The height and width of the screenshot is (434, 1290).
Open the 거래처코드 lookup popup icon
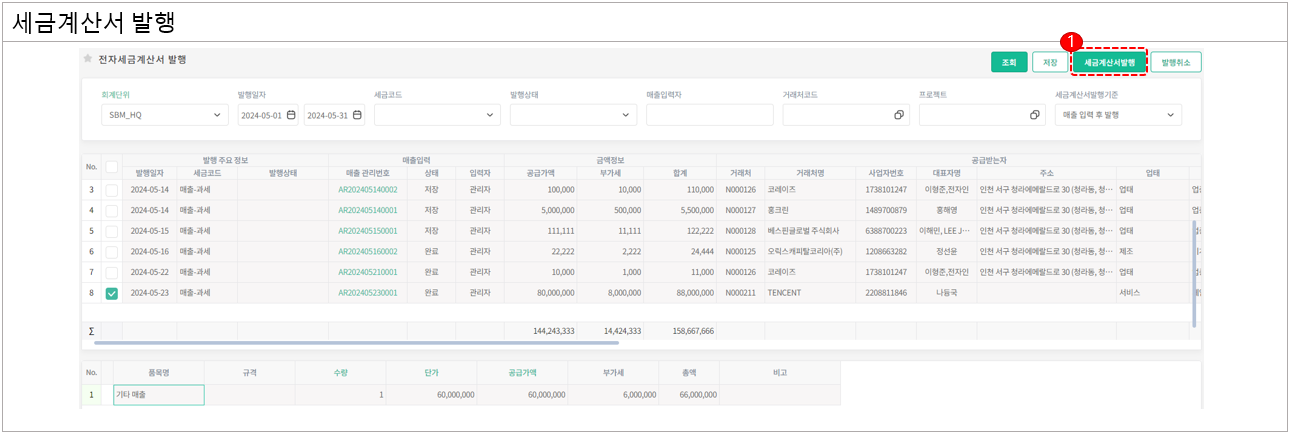pyautogui.click(x=899, y=115)
